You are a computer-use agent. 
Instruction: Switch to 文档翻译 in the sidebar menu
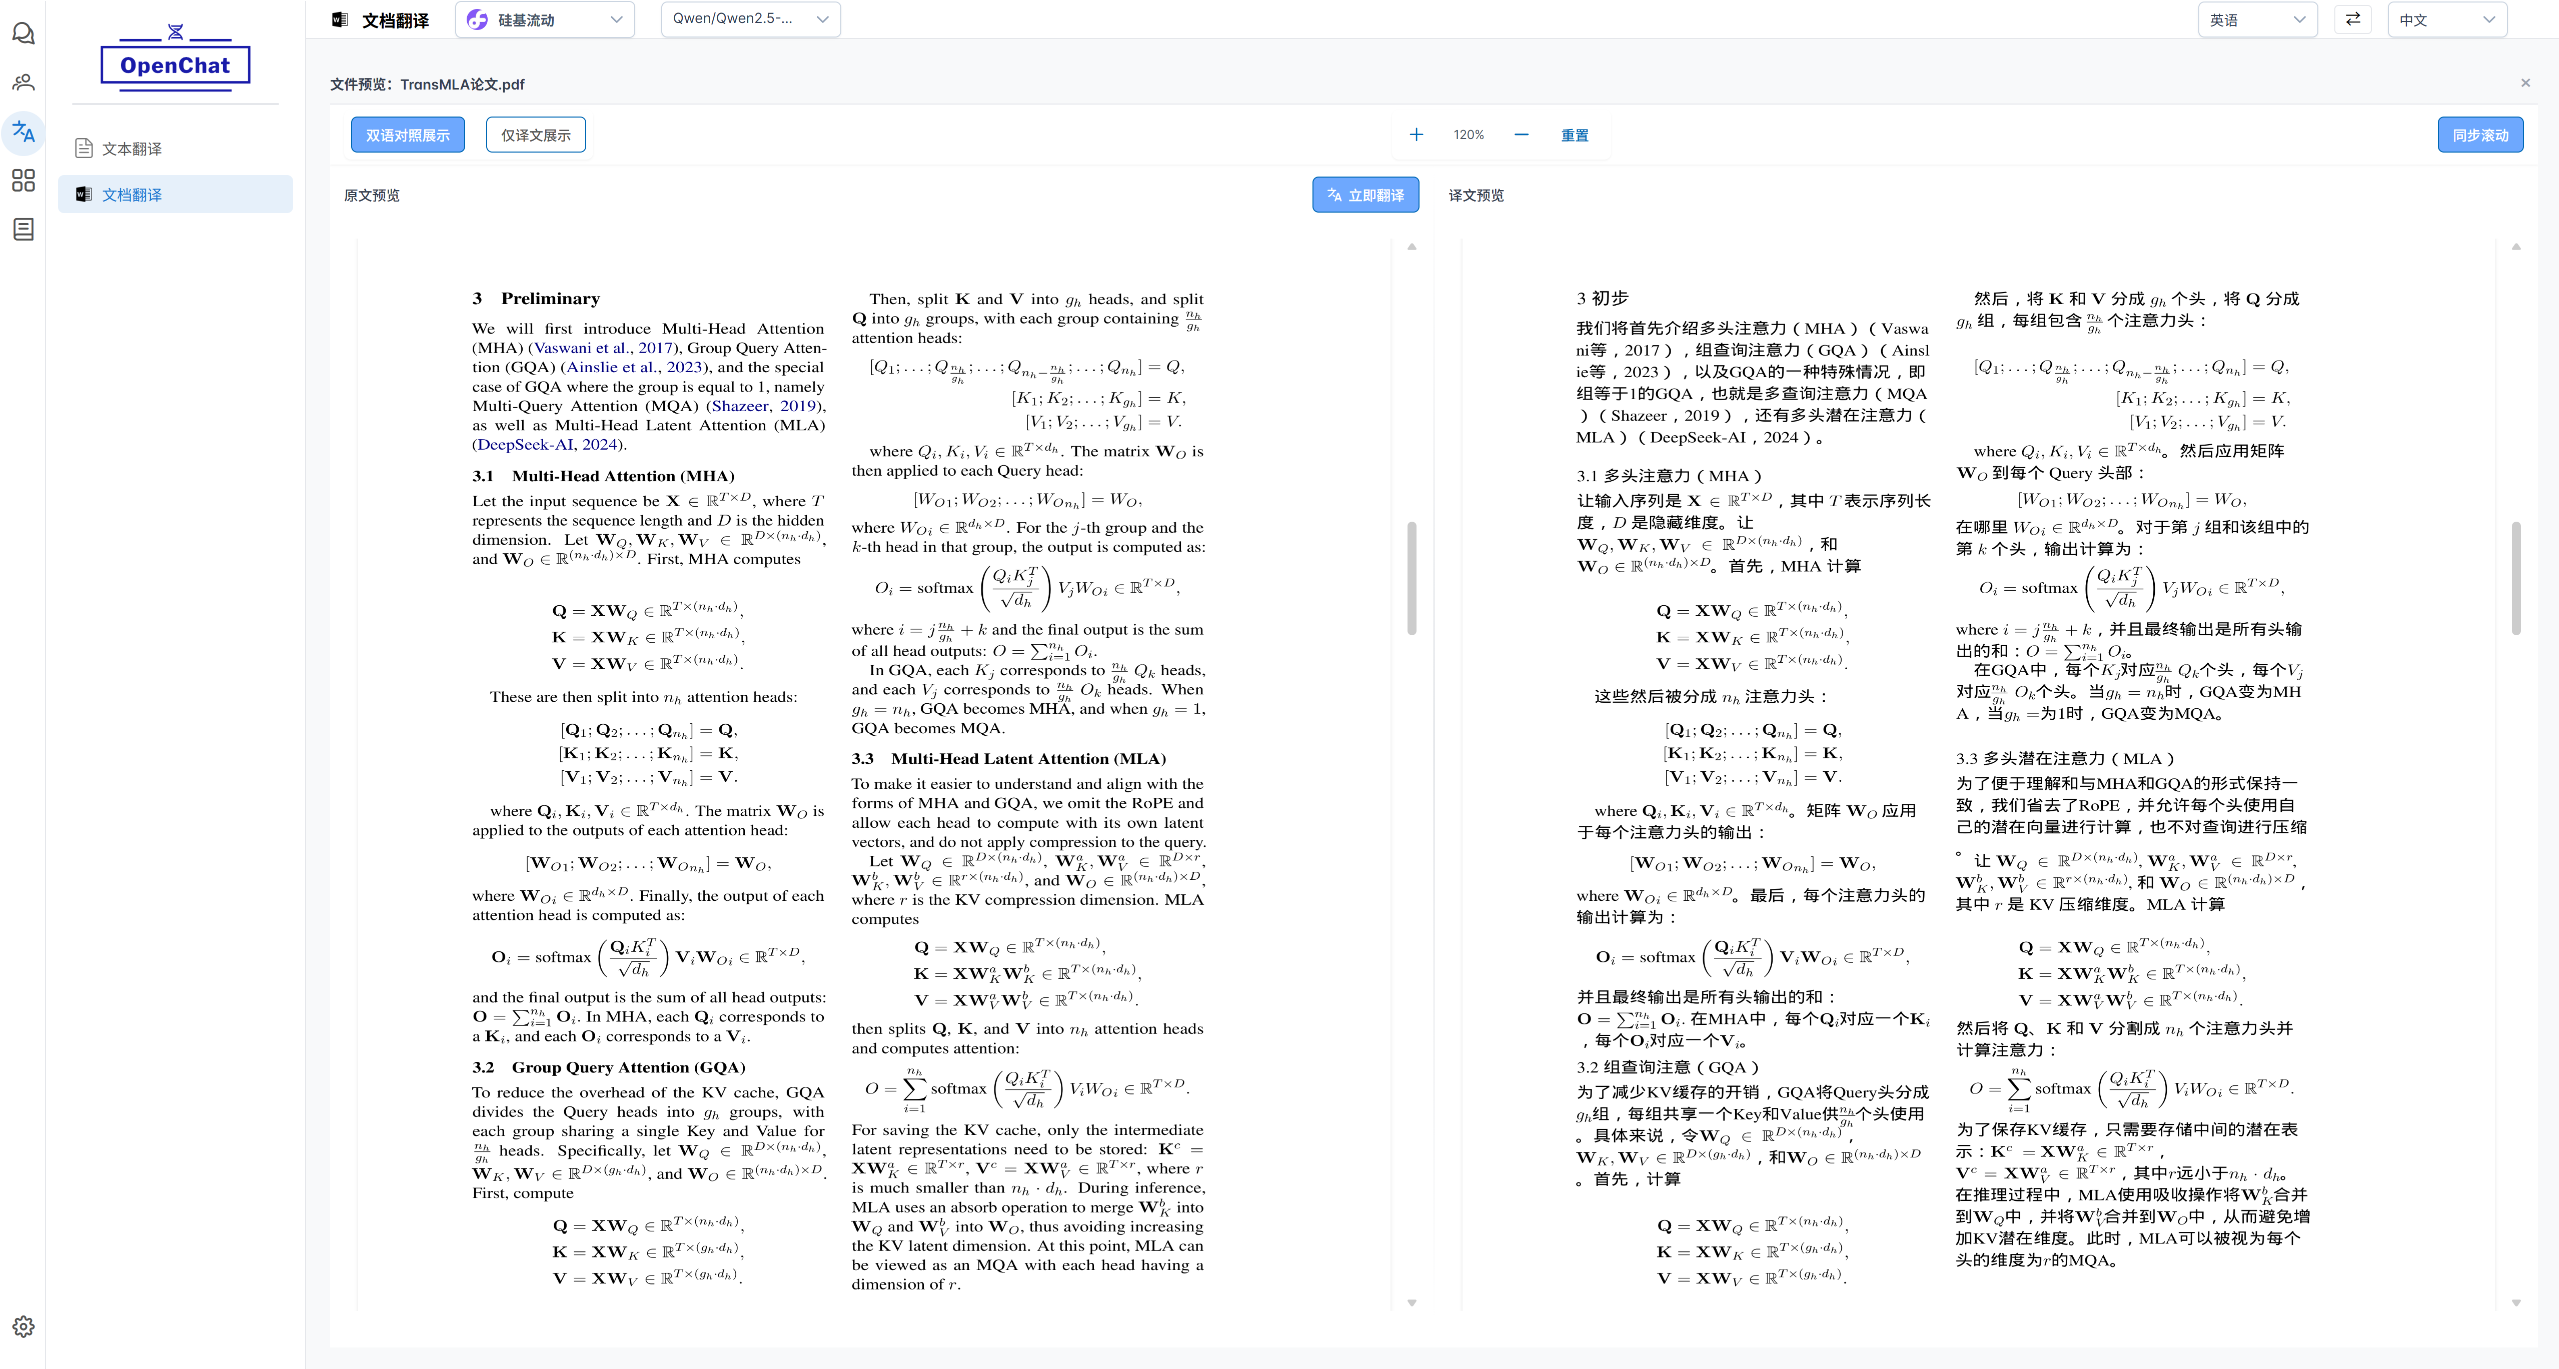(x=131, y=194)
